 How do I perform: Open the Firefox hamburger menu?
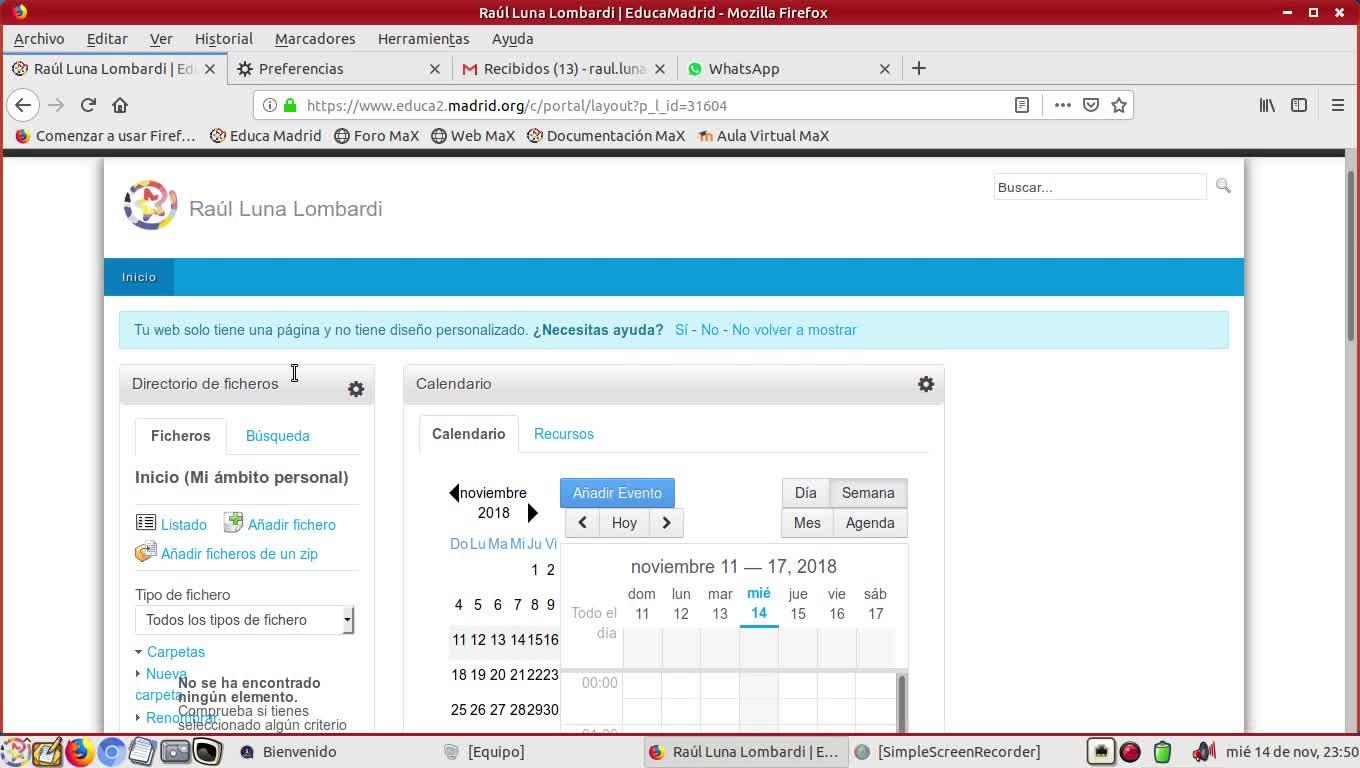[1338, 105]
